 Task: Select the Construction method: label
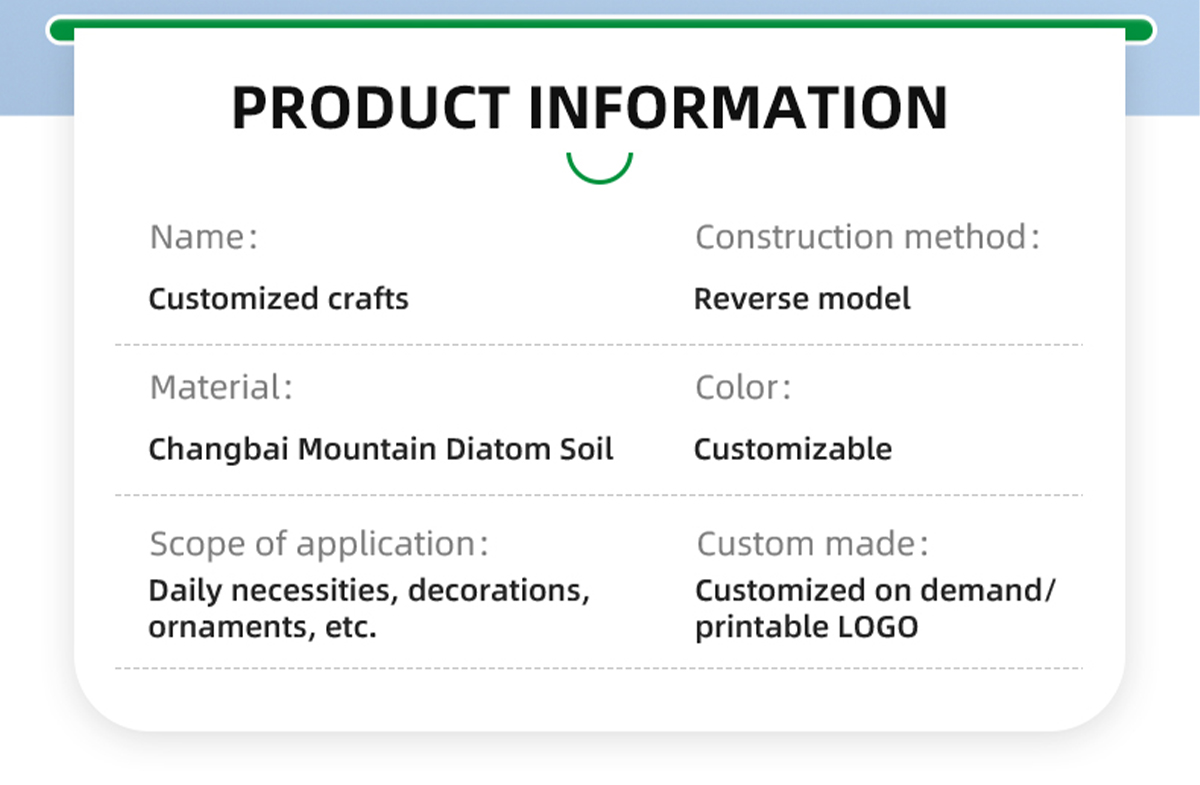click(x=867, y=238)
